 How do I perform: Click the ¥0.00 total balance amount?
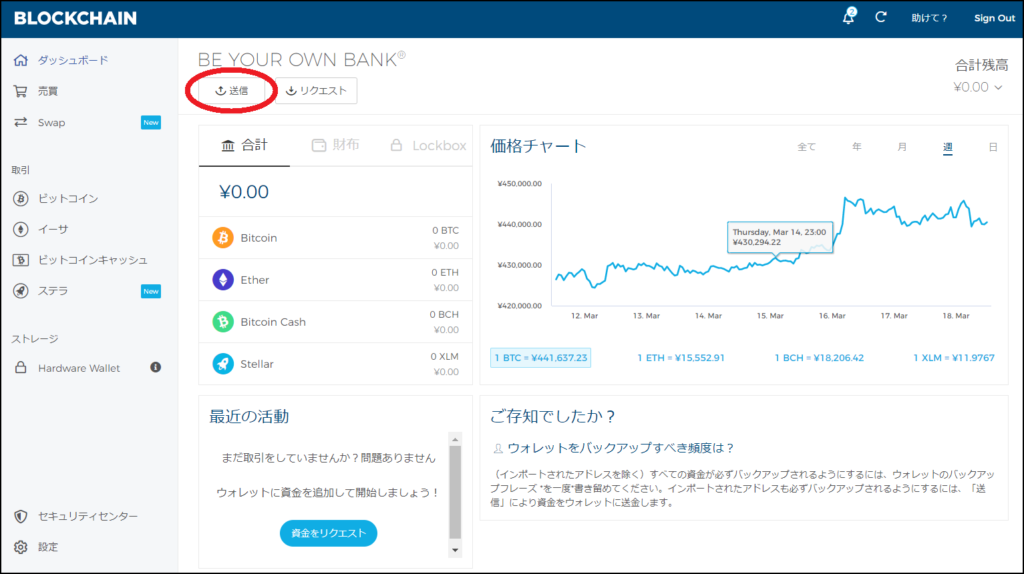(244, 192)
